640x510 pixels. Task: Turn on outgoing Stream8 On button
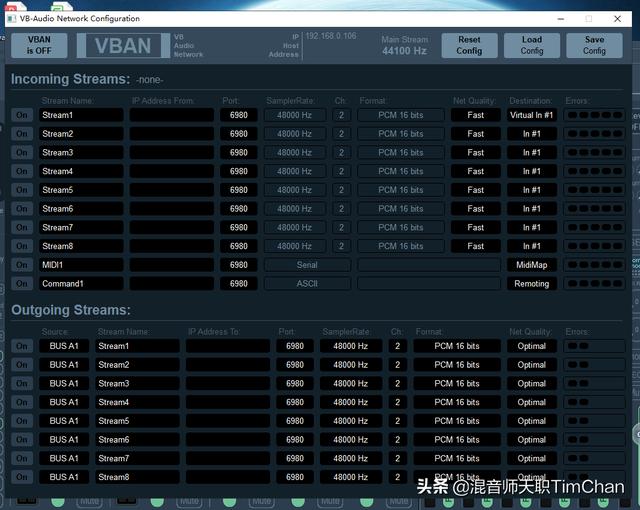tap(22, 477)
